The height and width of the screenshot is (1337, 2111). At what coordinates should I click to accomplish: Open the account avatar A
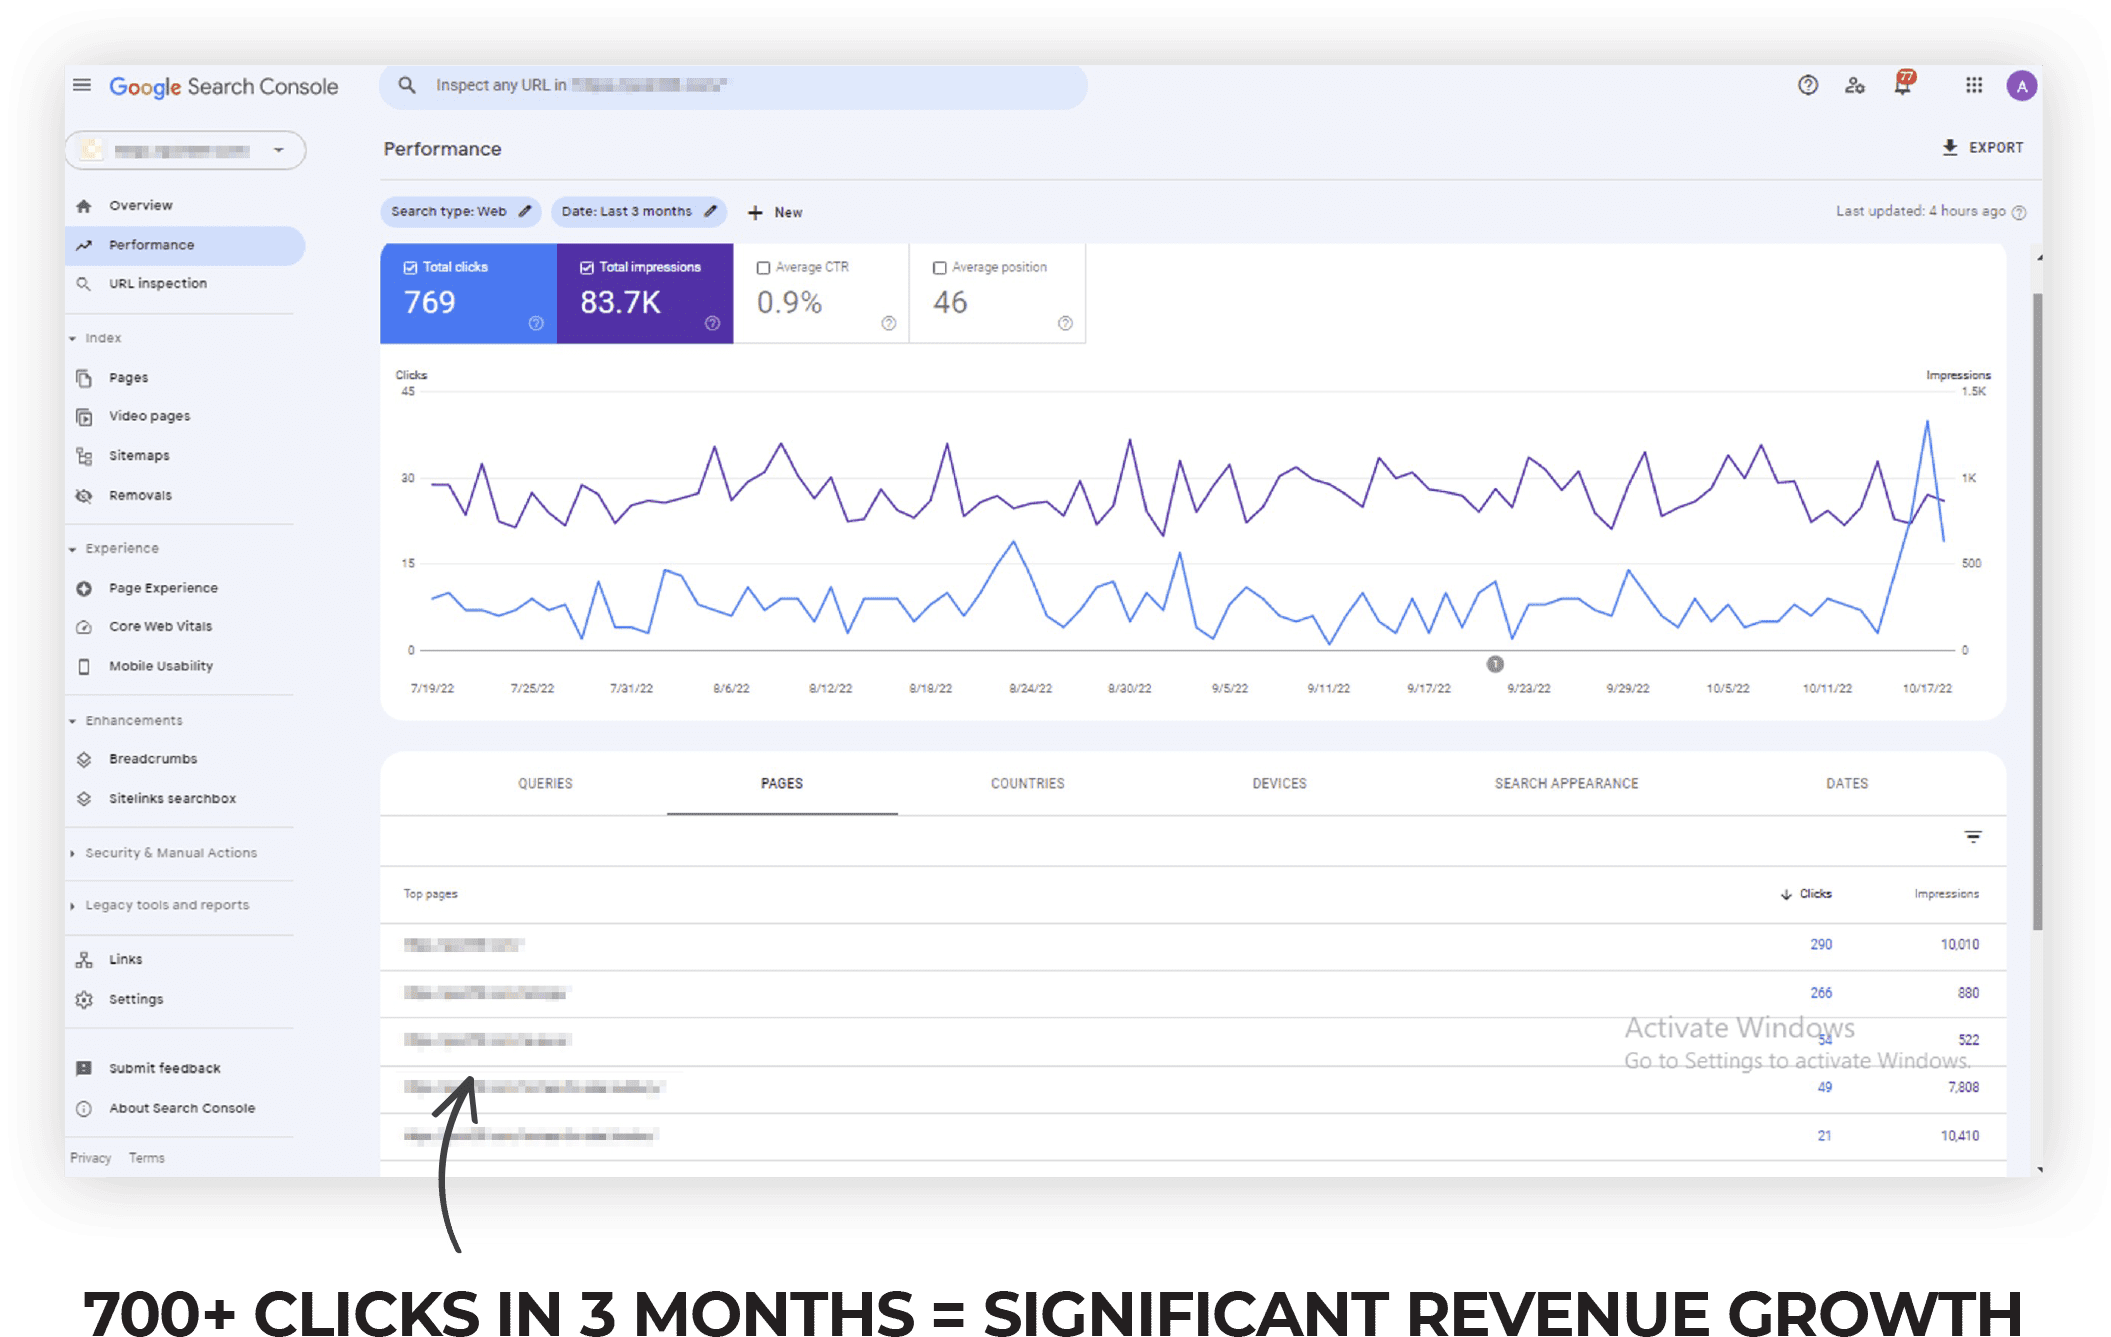pos(2021,86)
